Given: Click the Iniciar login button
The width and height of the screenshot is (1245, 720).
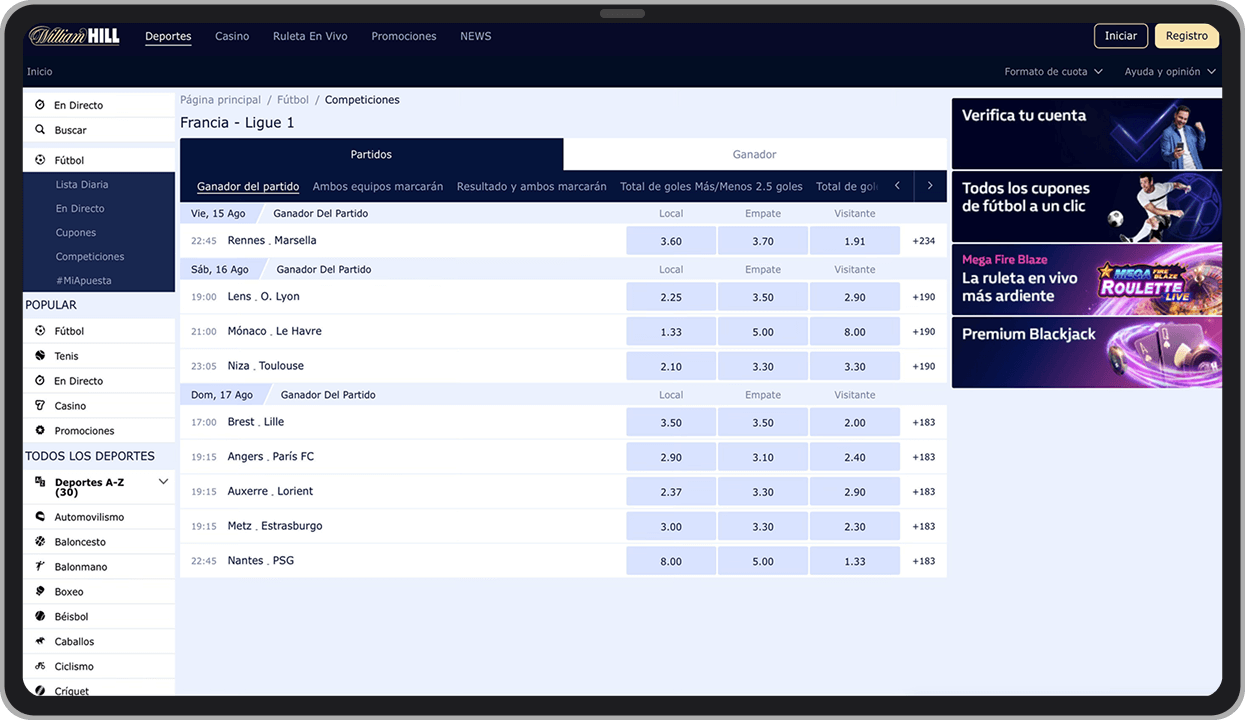Looking at the screenshot, I should [x=1121, y=36].
